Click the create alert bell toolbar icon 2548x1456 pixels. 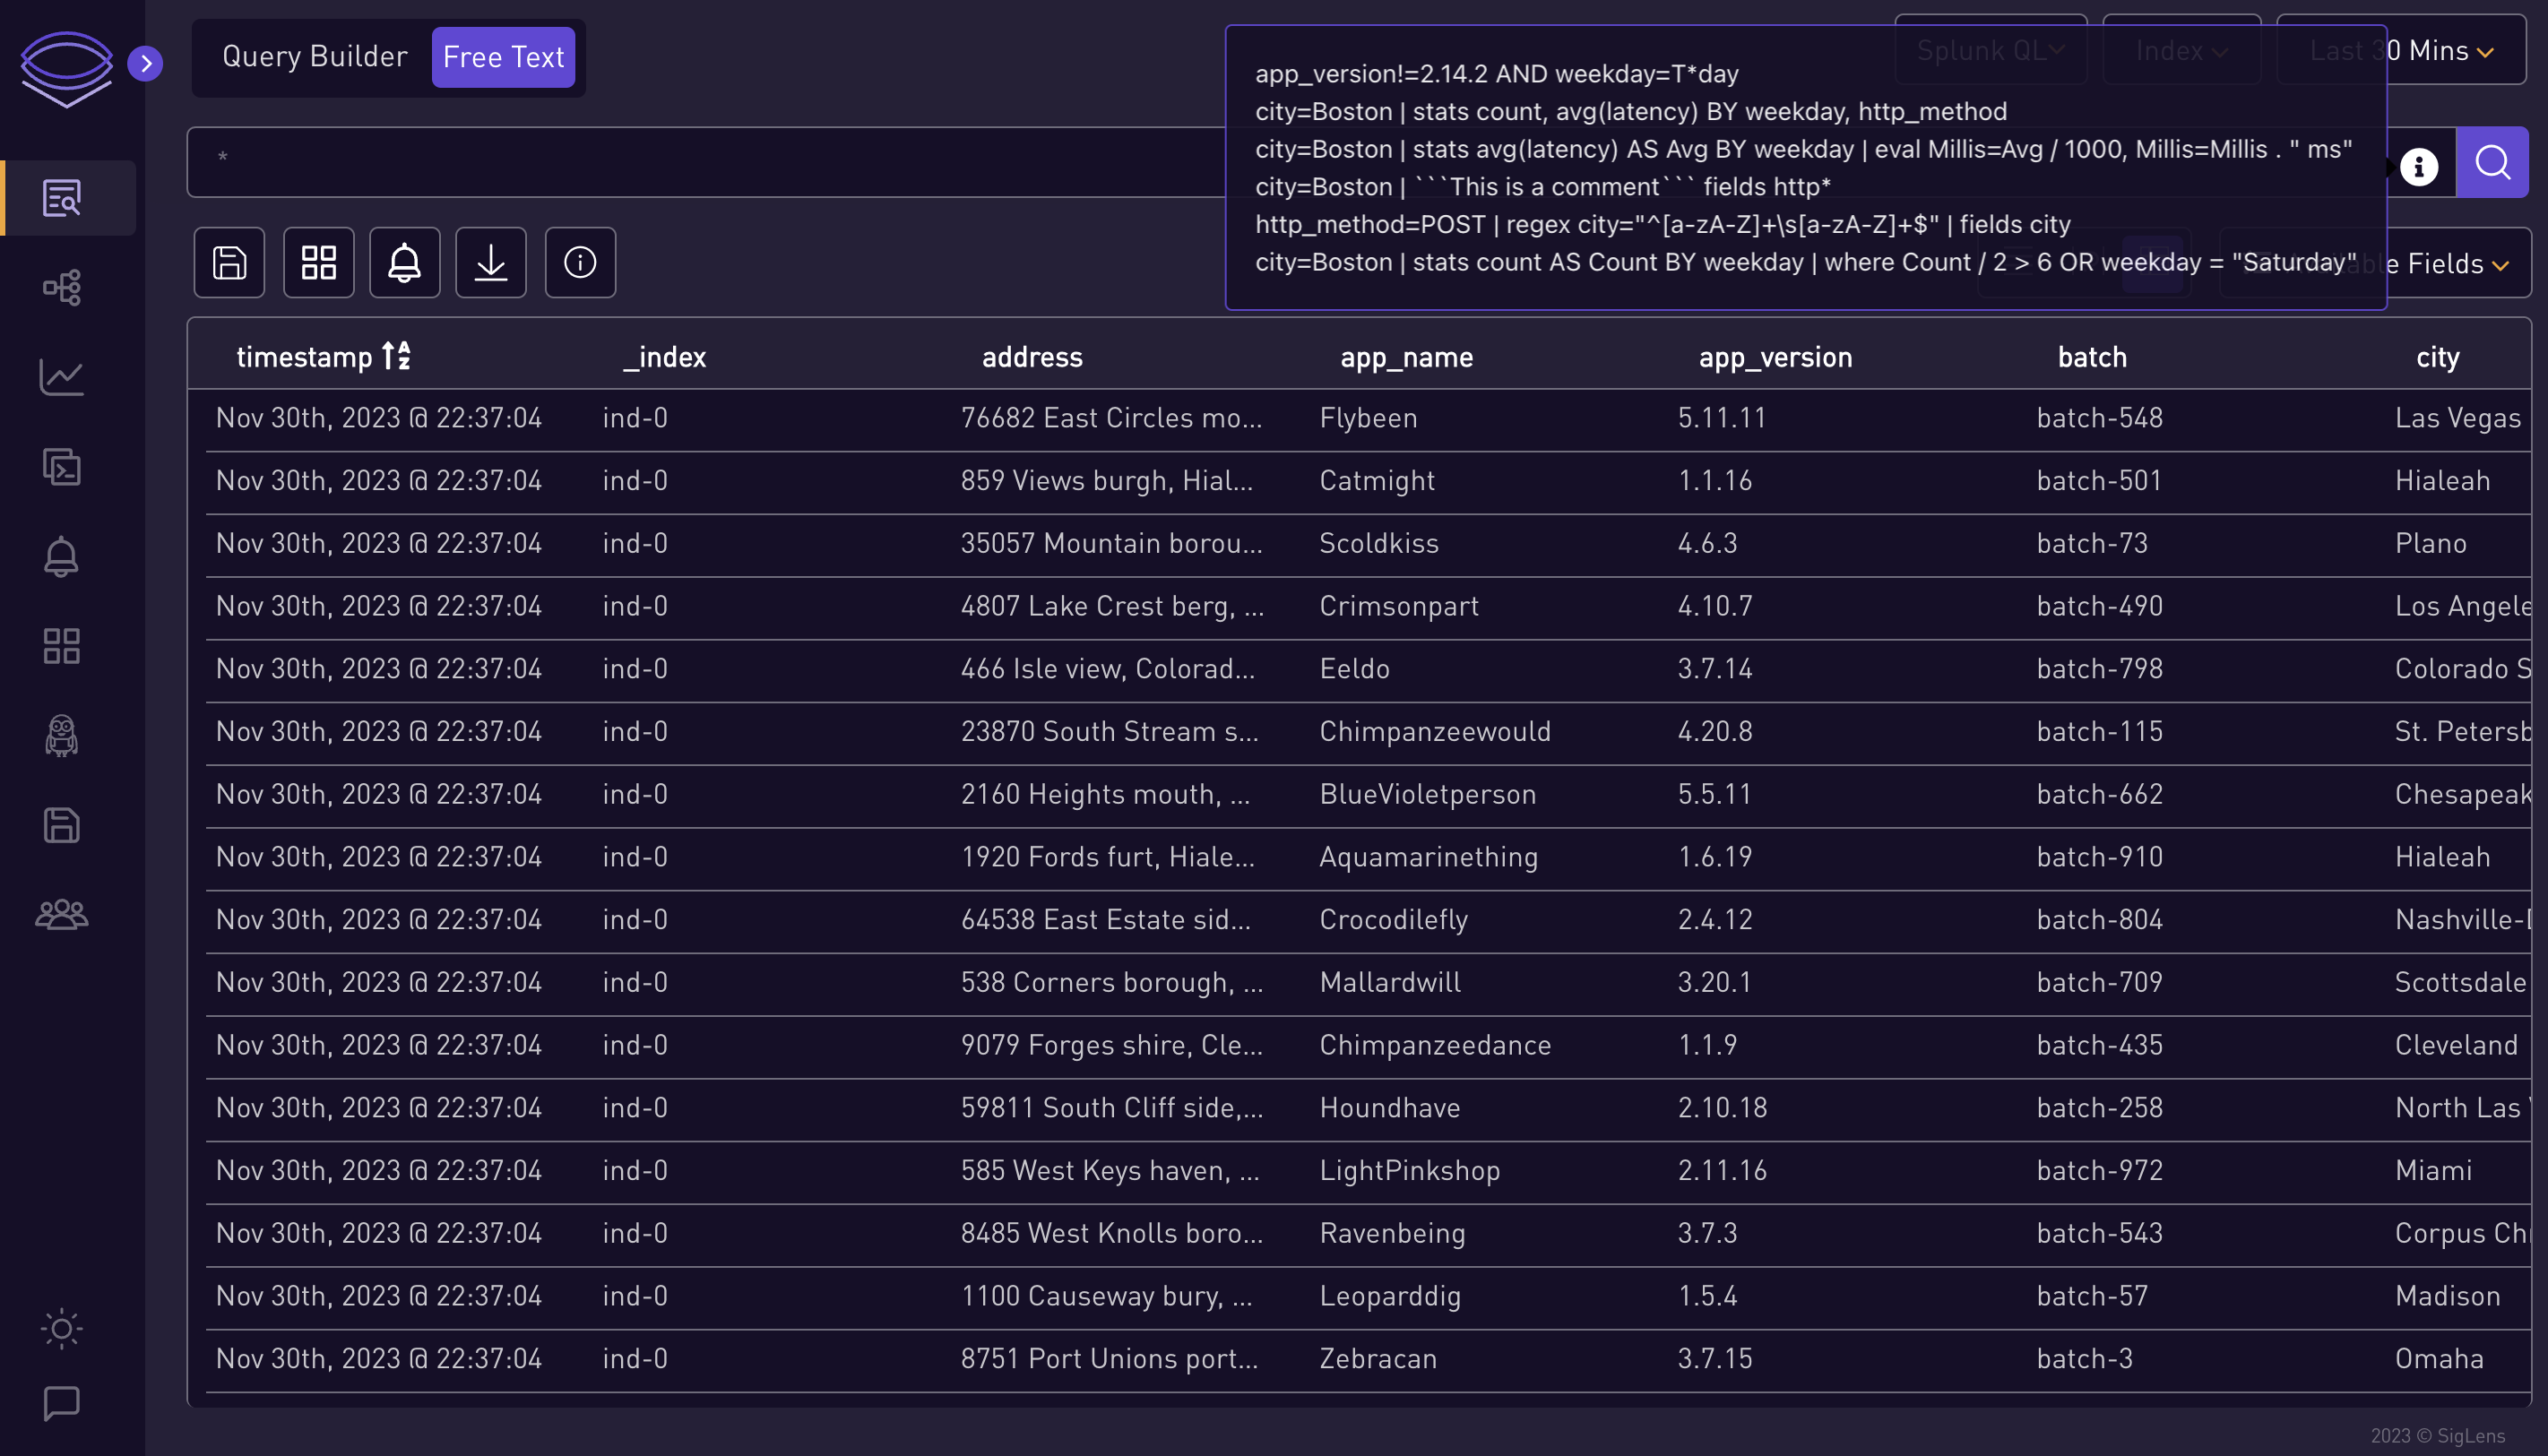tap(405, 263)
